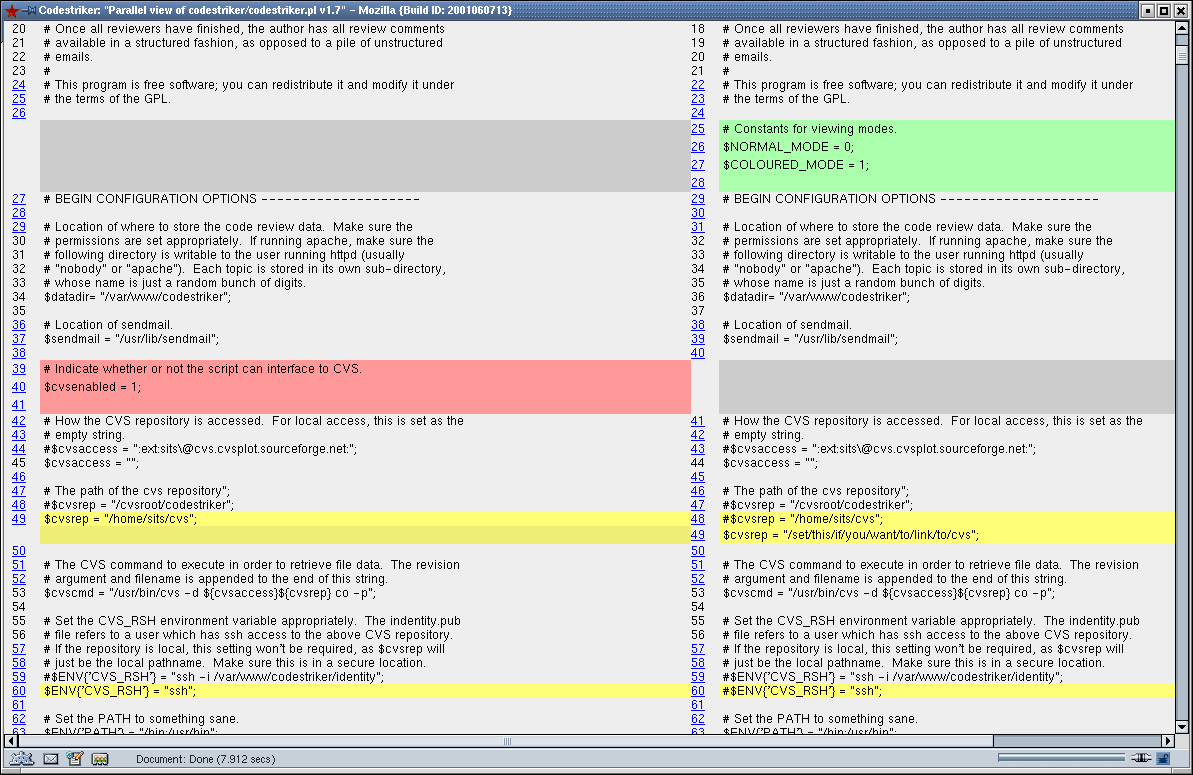Image resolution: width=1193 pixels, height=775 pixels.
Task: Click the vertical scrollbar up arrow
Action: point(1183,27)
